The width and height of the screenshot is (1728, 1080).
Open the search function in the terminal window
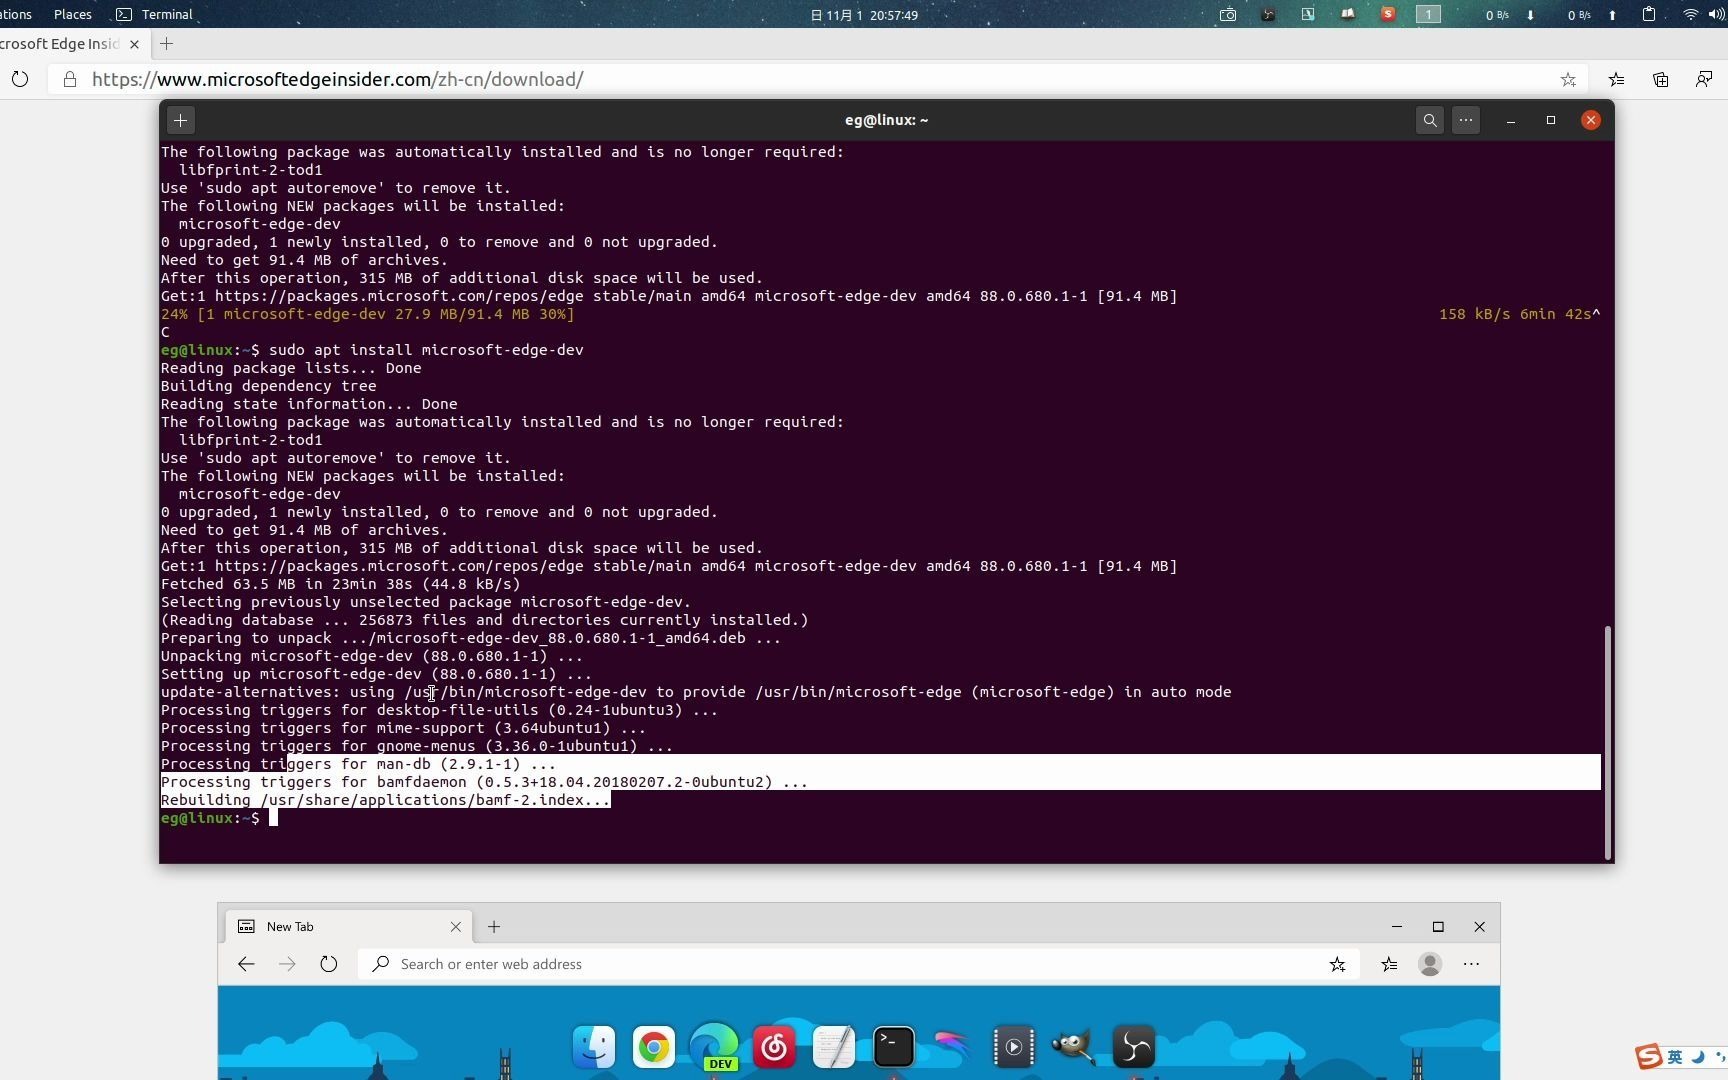[1430, 120]
